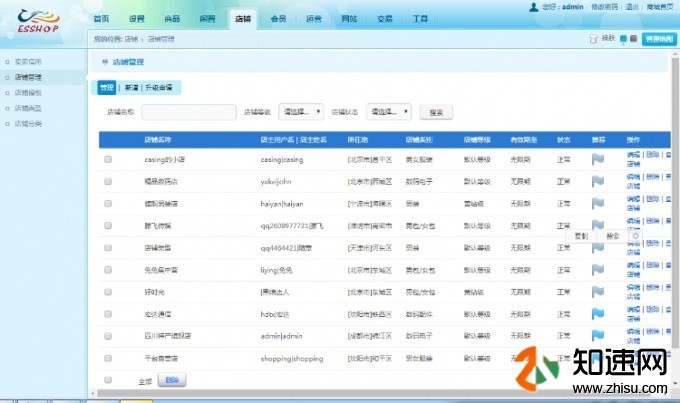Open the 交易 top menu
Screen dimensions: 680x403
coord(385,19)
